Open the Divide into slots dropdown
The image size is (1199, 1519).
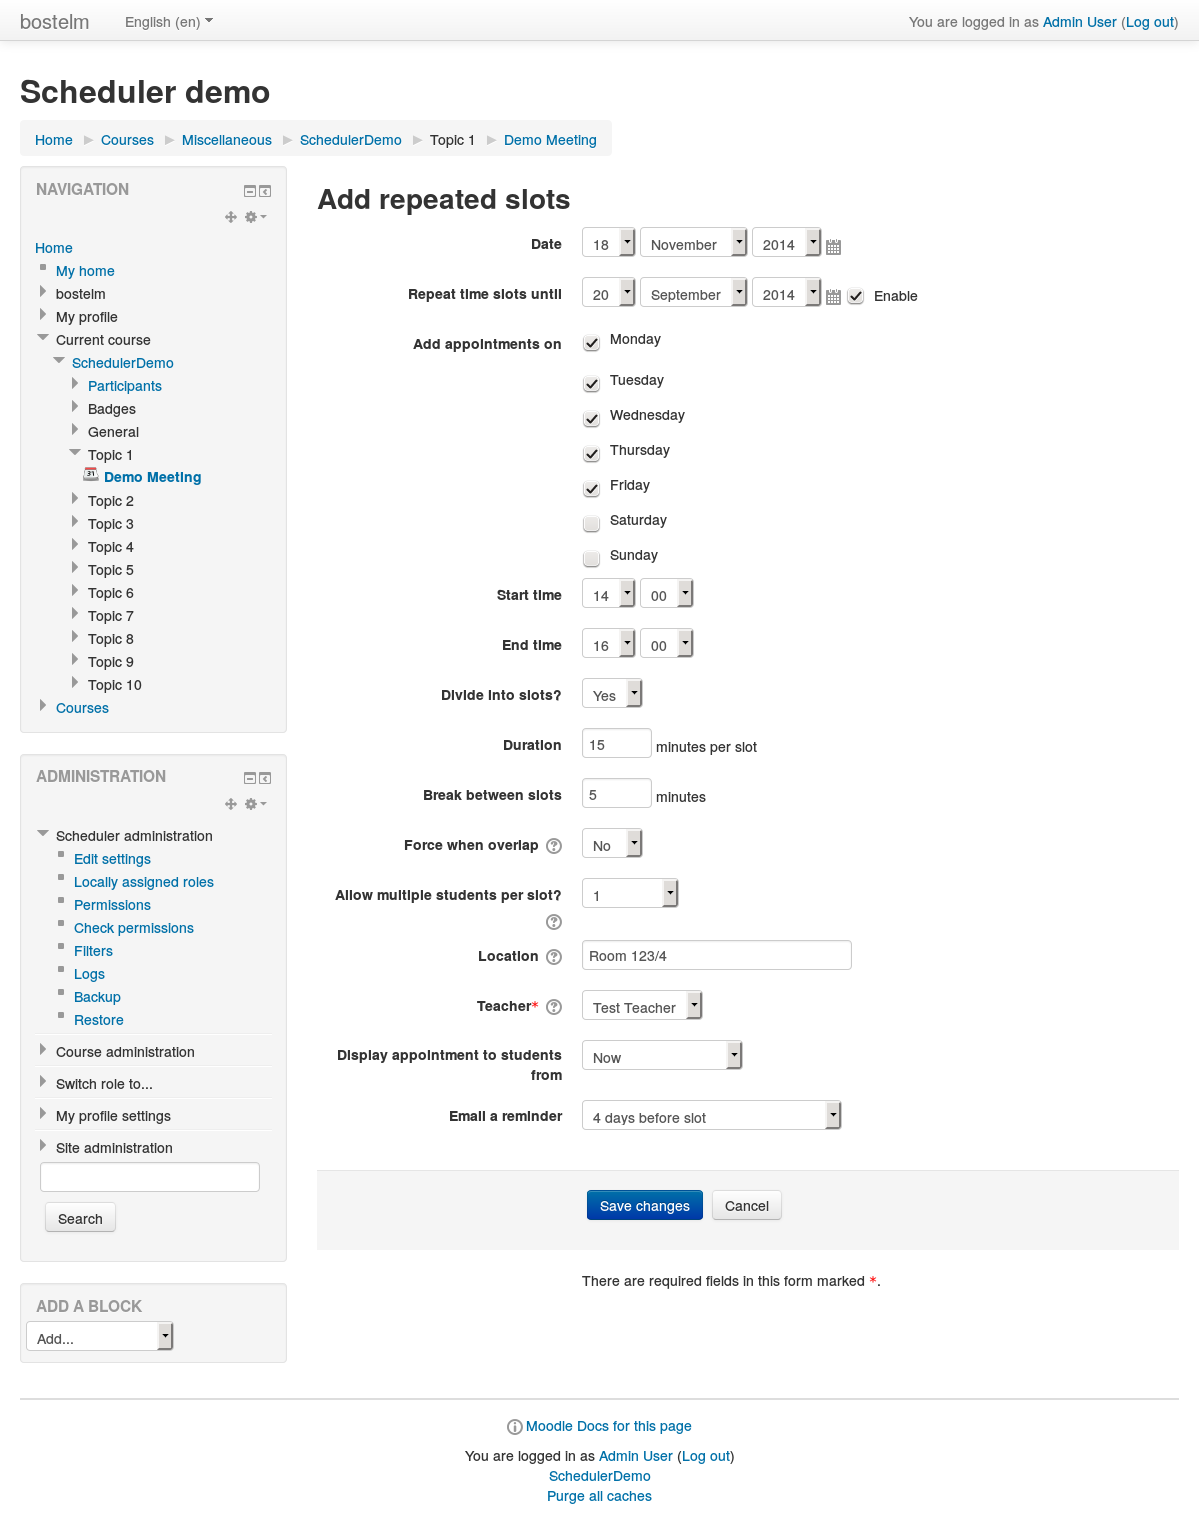coord(611,693)
